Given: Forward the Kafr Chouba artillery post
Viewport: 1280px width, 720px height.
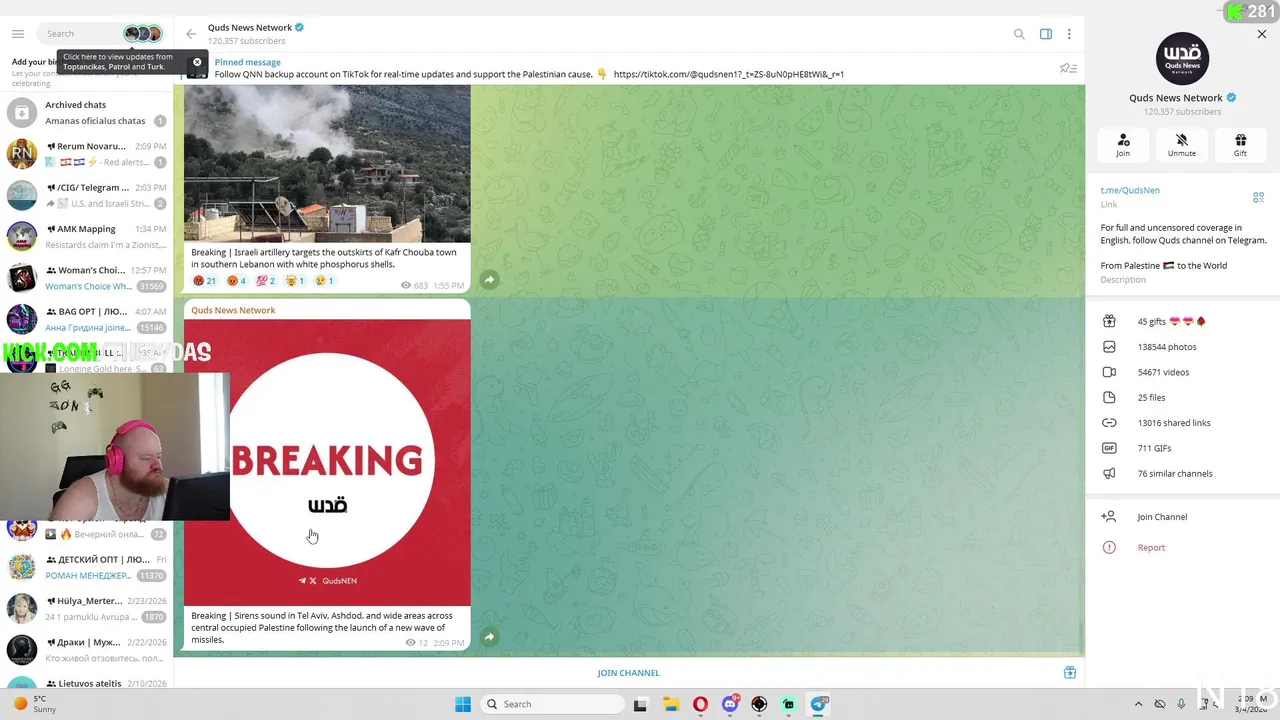Looking at the screenshot, I should (x=489, y=280).
